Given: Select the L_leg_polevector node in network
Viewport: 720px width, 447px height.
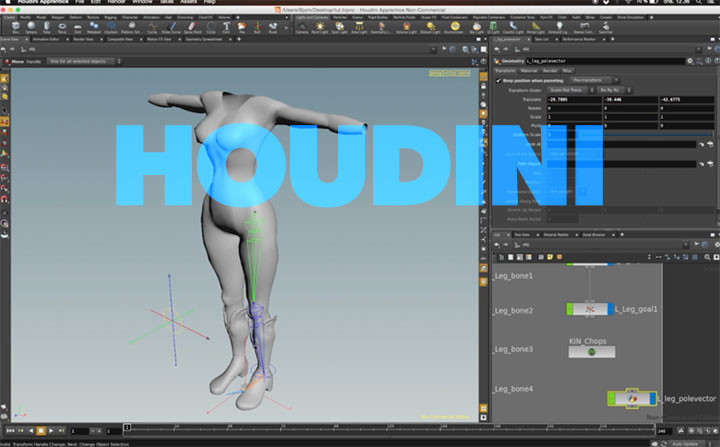Looking at the screenshot, I should [x=632, y=398].
